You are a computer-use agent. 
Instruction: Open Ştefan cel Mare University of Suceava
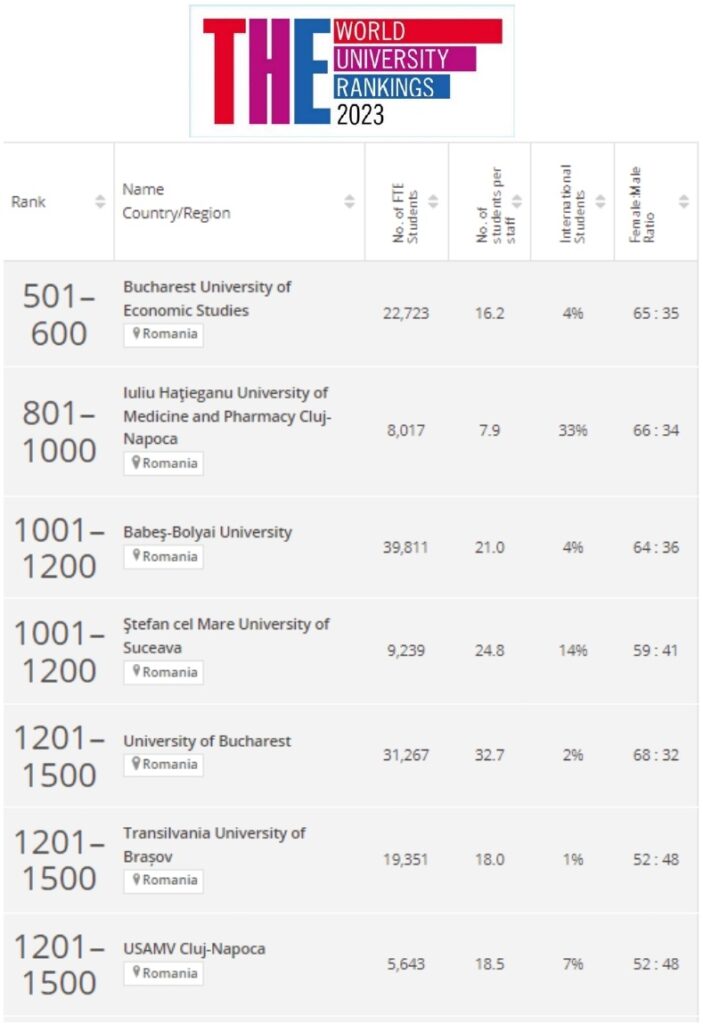226,635
